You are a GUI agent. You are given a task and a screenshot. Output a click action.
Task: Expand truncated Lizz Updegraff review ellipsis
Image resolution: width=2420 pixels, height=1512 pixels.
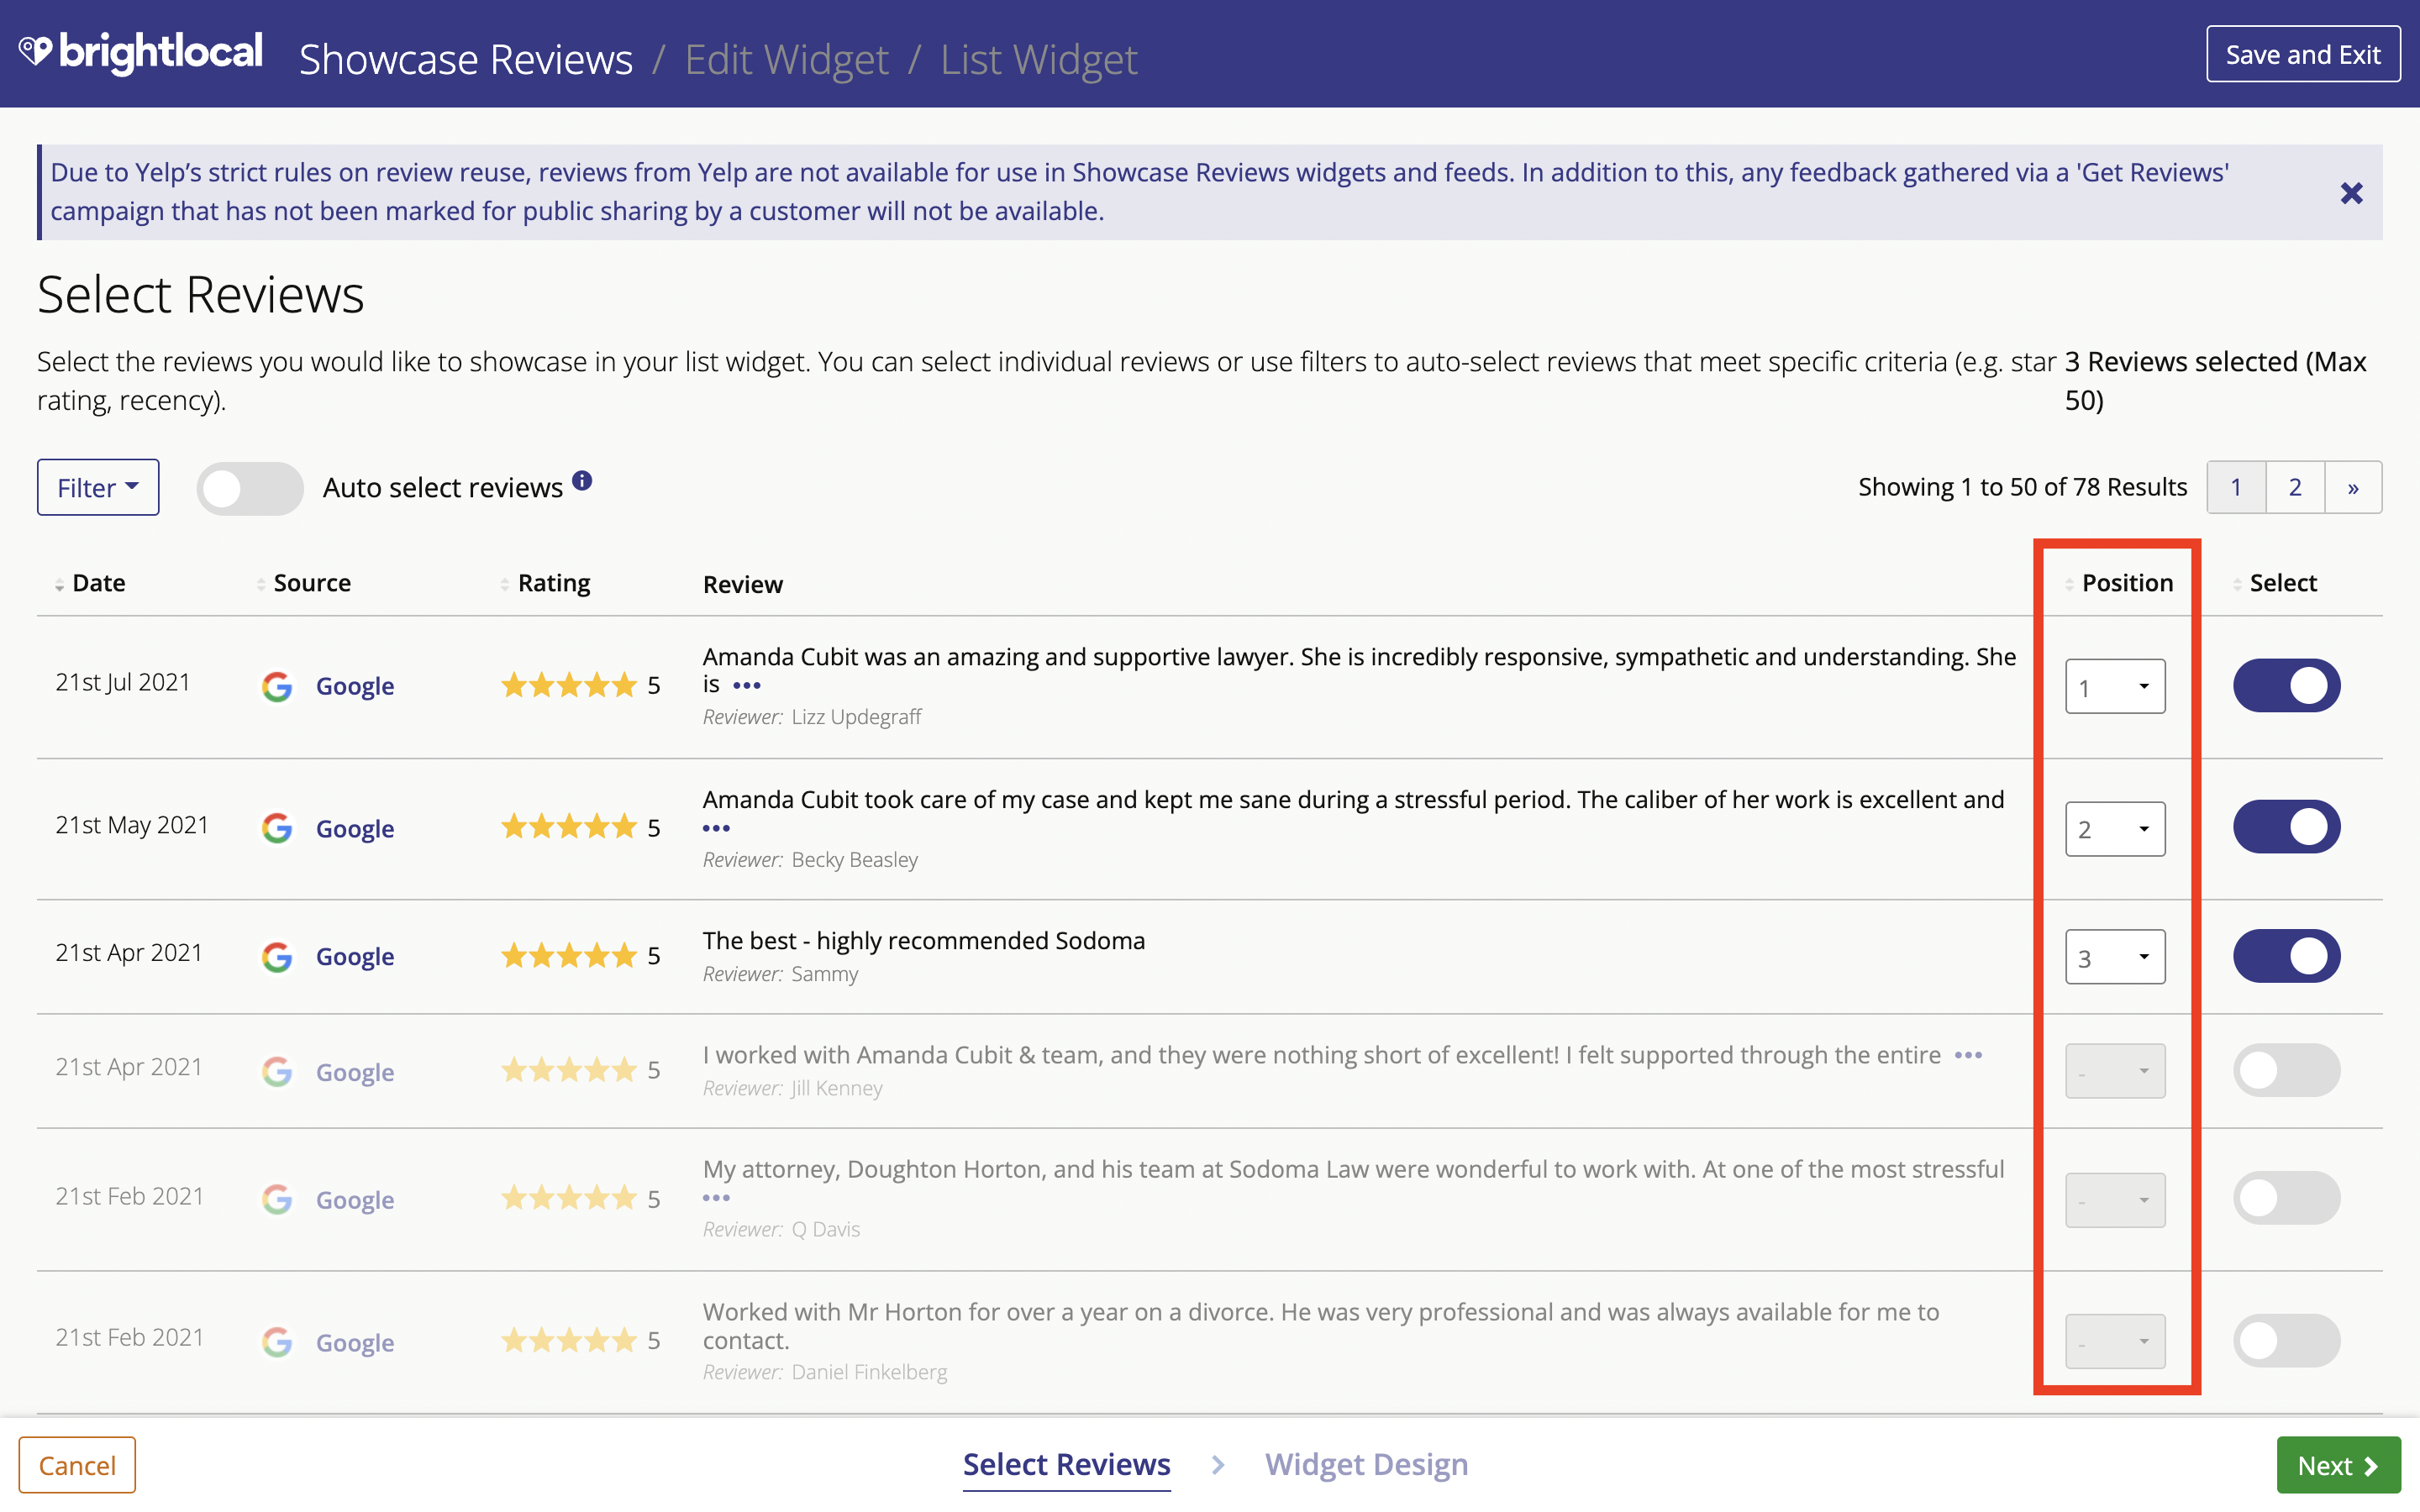click(747, 686)
